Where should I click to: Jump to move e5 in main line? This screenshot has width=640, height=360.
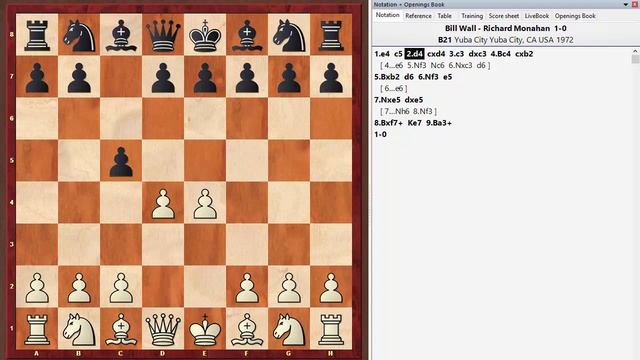point(447,77)
